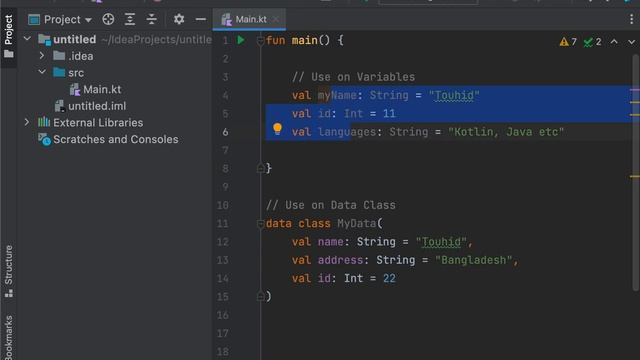Fold the MyData data class at line 11
This screenshot has height=360, width=640.
(260, 223)
